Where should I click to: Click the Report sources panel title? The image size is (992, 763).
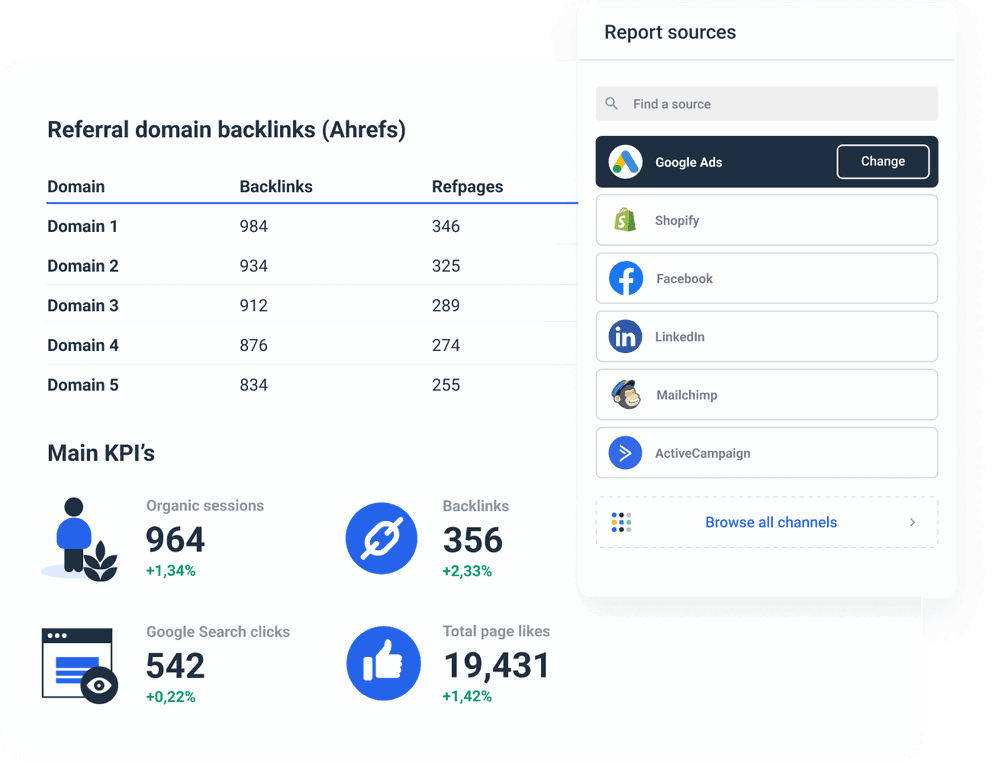coord(670,32)
